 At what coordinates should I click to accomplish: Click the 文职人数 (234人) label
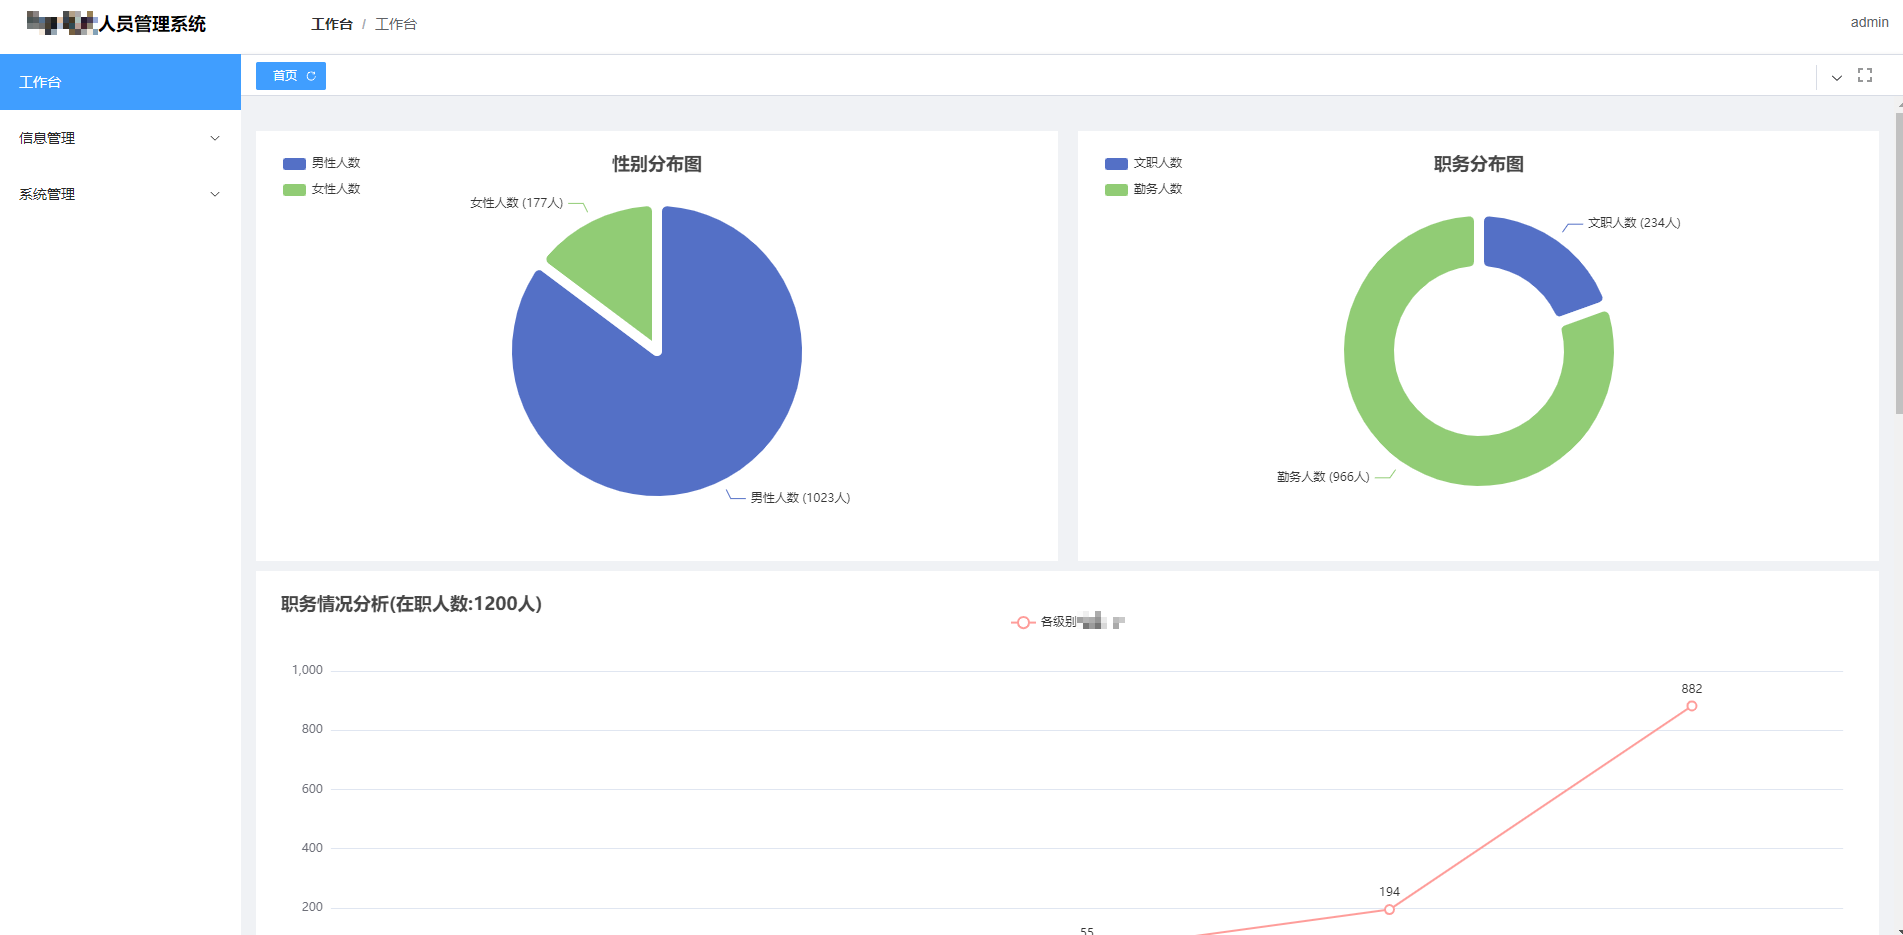[x=1634, y=223]
